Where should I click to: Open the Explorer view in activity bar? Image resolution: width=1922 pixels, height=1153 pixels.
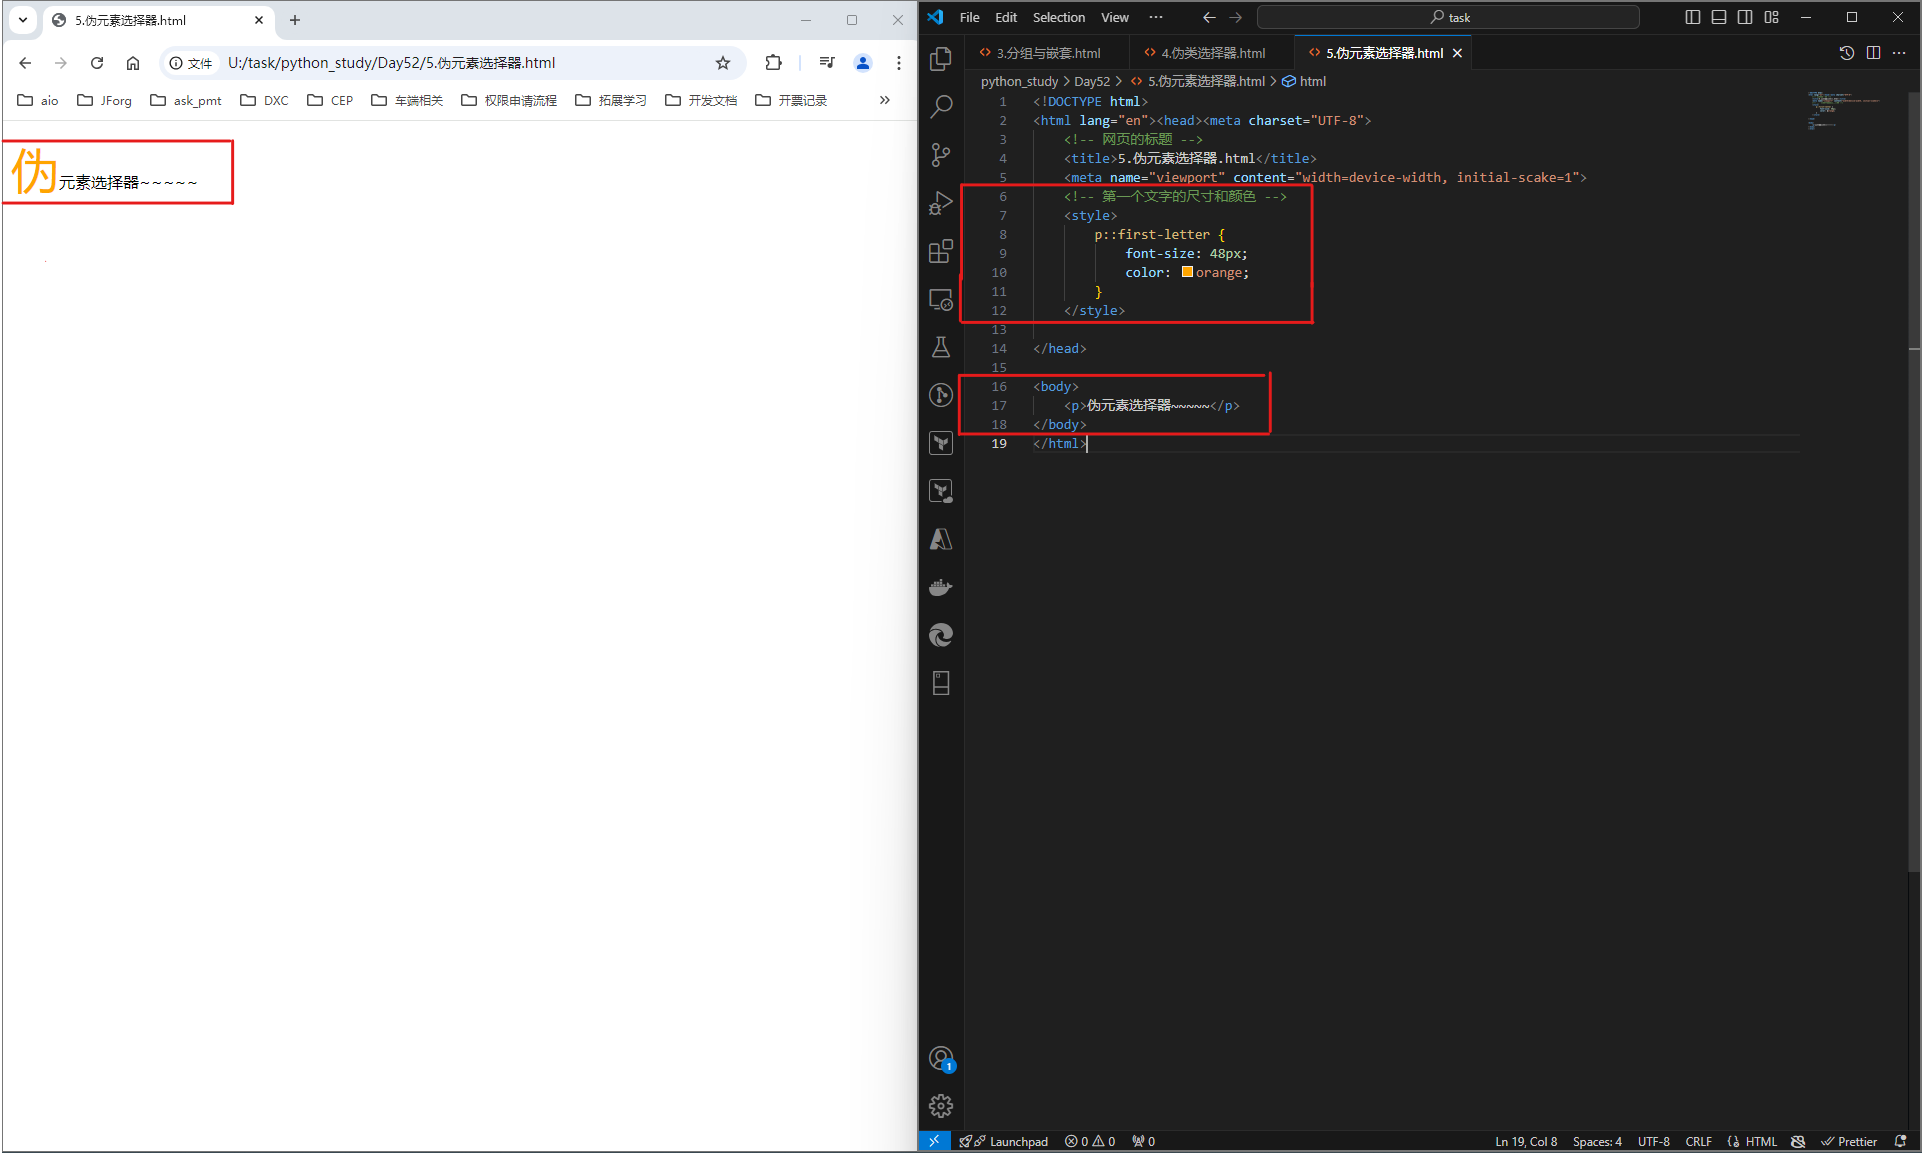(x=940, y=59)
